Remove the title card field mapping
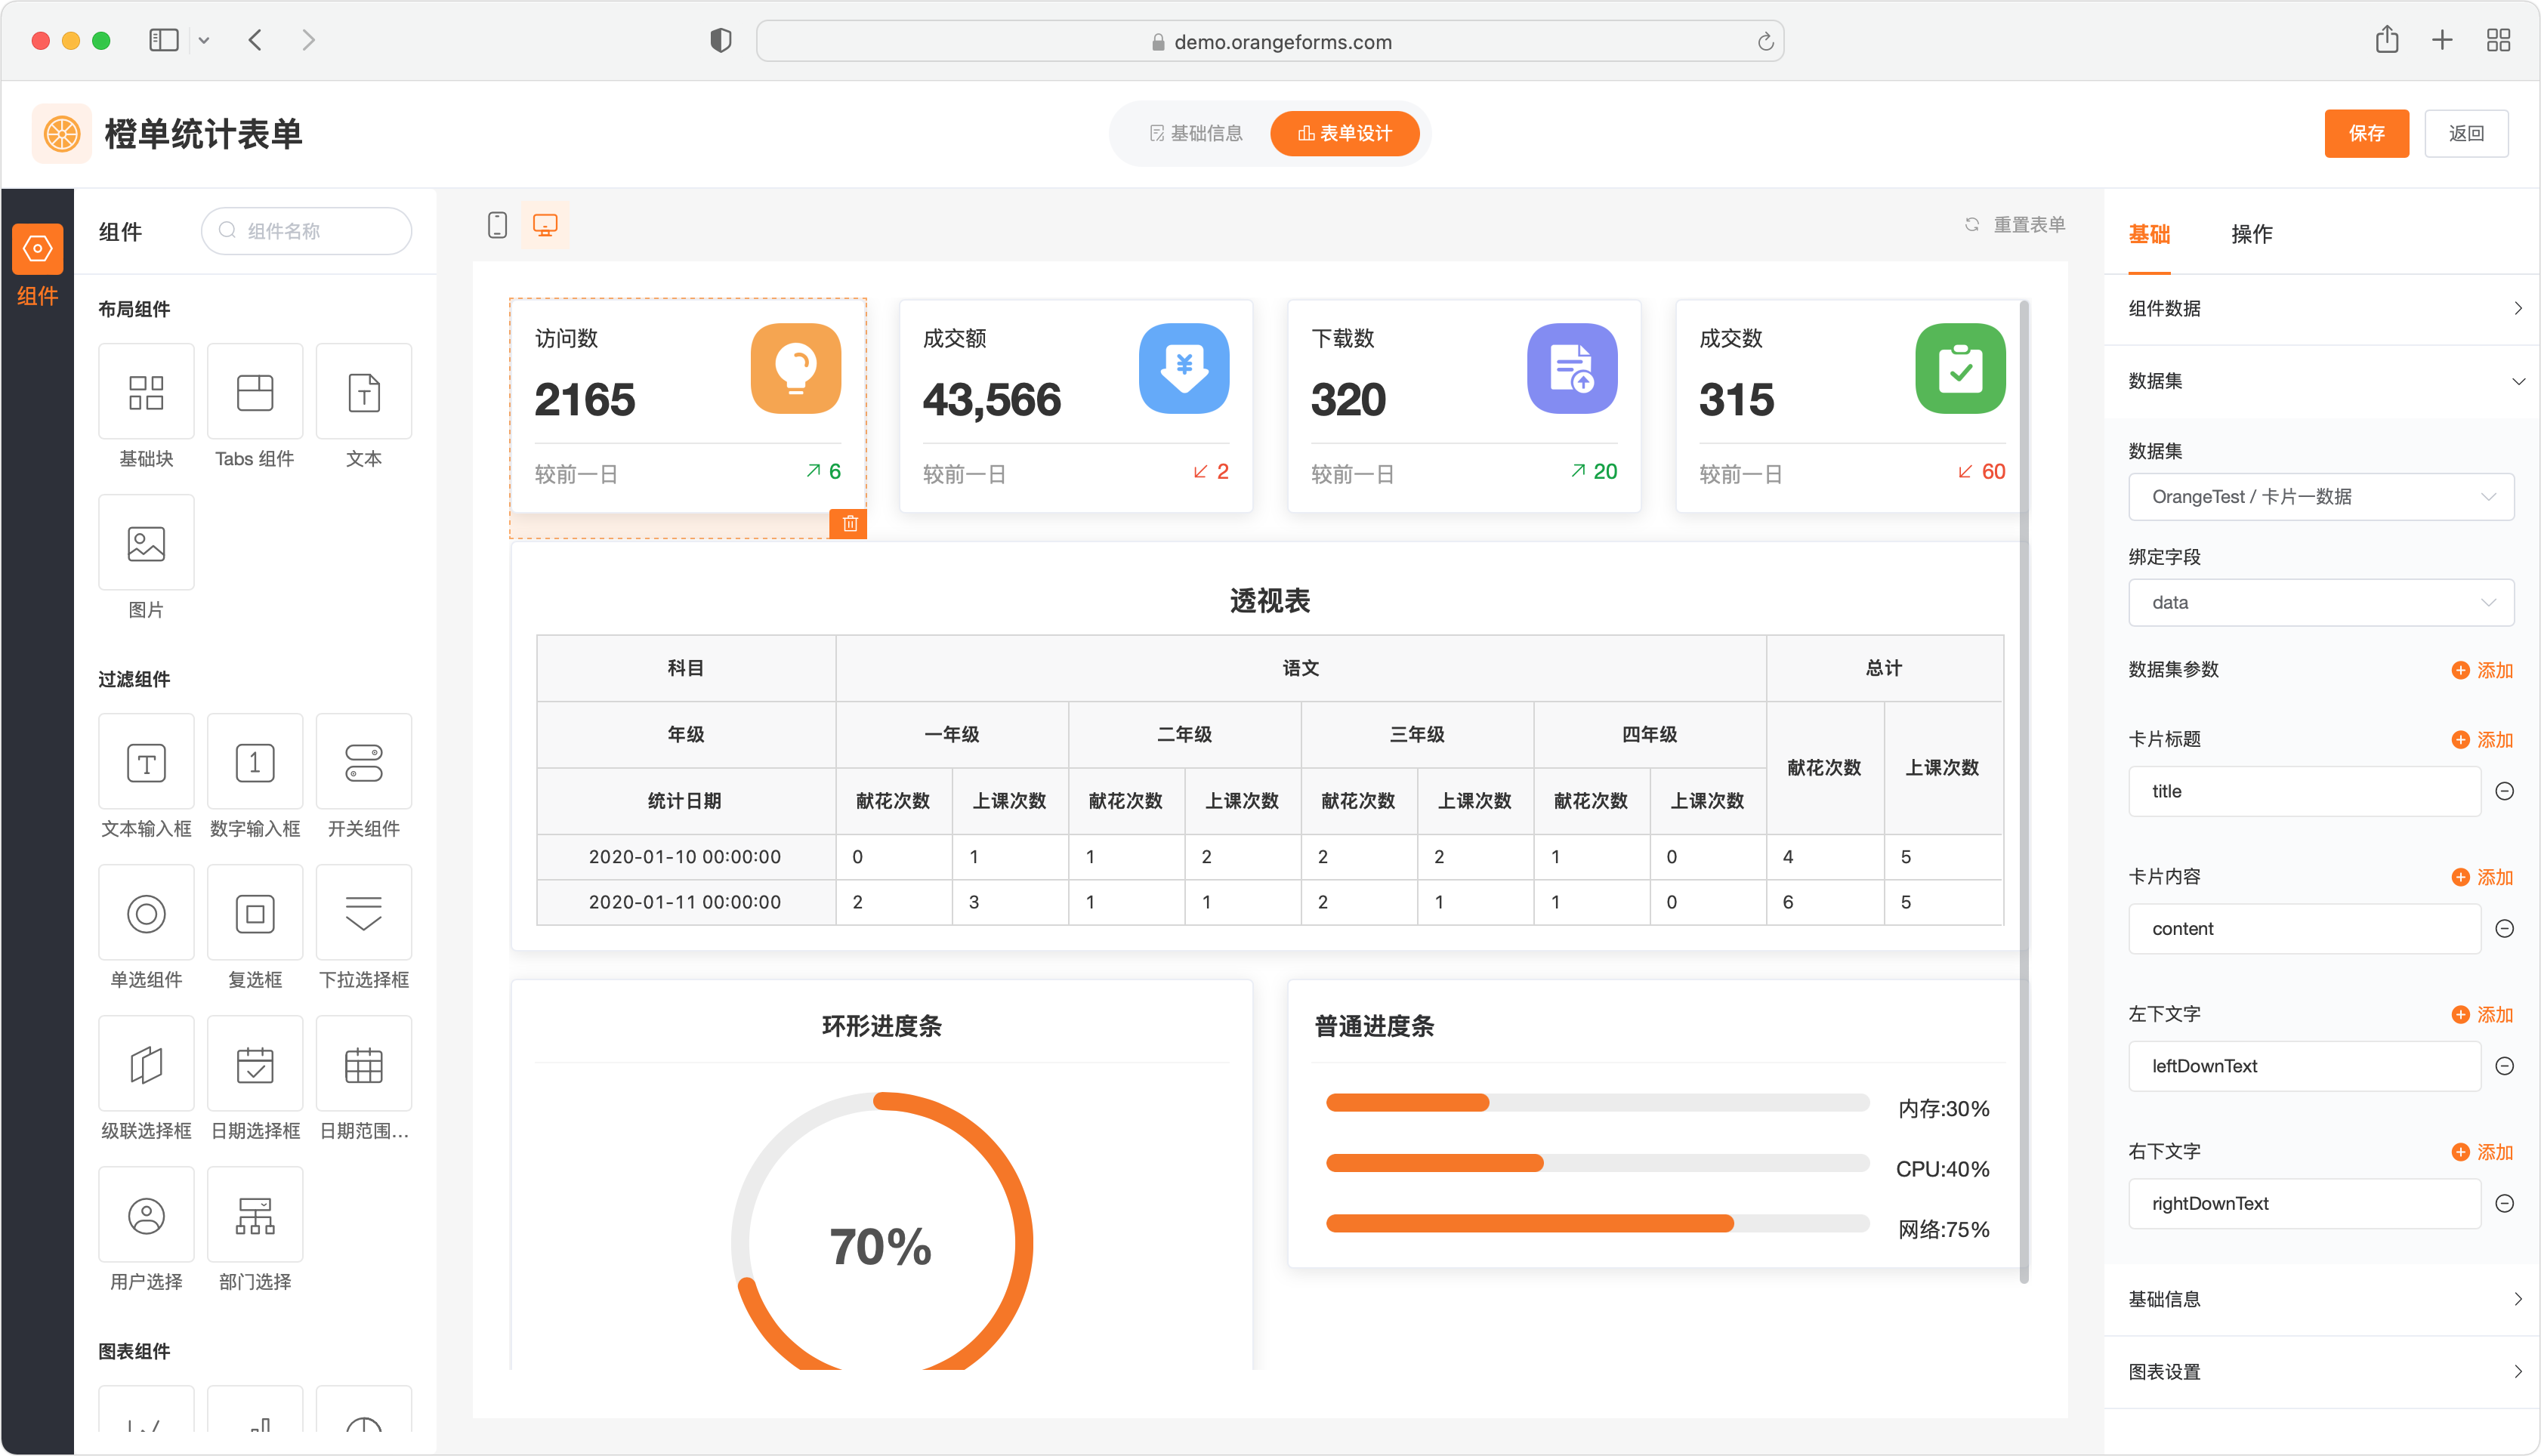 [x=2504, y=791]
